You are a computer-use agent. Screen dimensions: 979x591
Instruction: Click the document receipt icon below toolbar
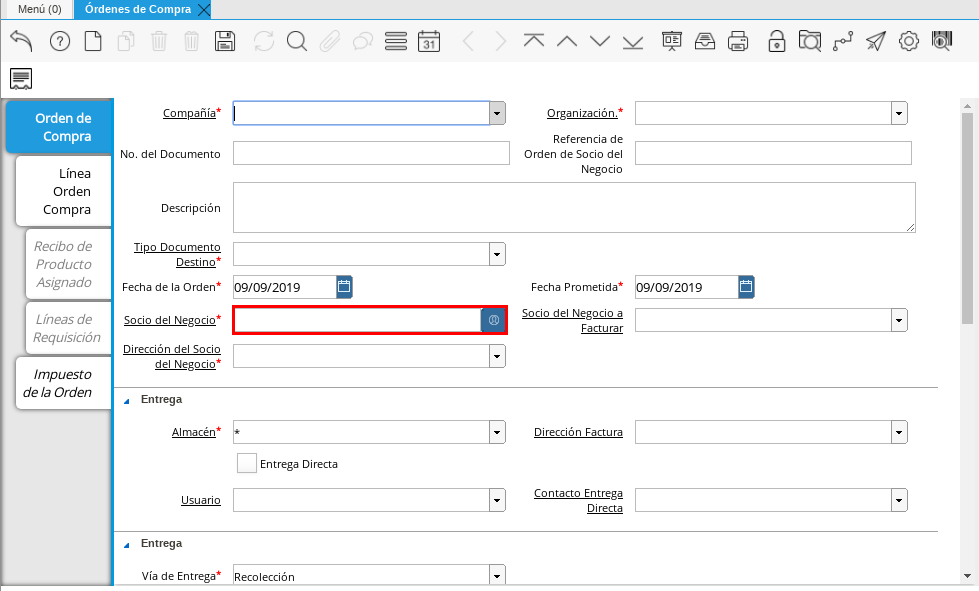[x=21, y=79]
